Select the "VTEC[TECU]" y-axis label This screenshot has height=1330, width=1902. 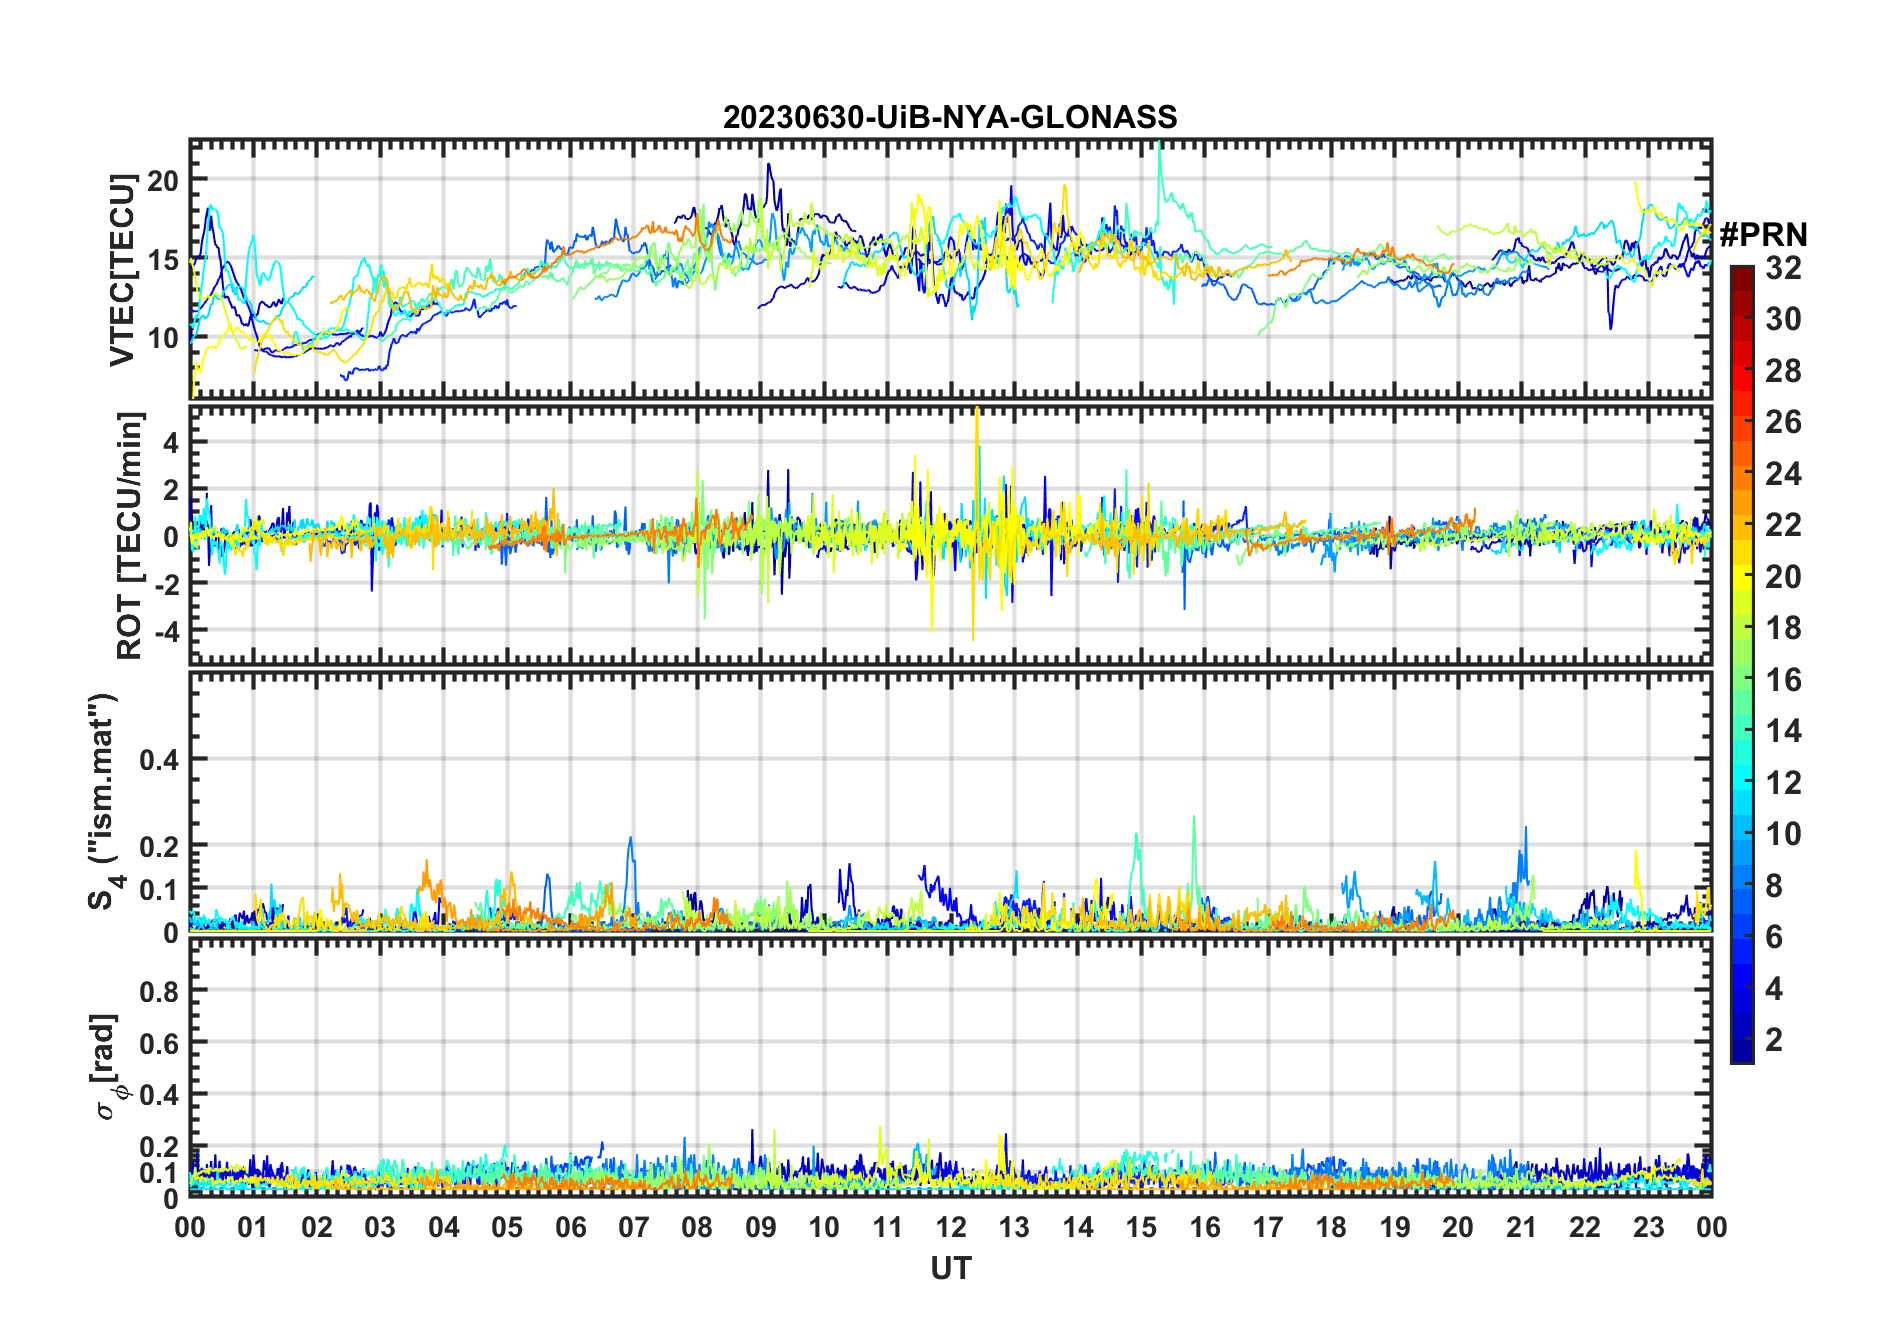tap(122, 270)
